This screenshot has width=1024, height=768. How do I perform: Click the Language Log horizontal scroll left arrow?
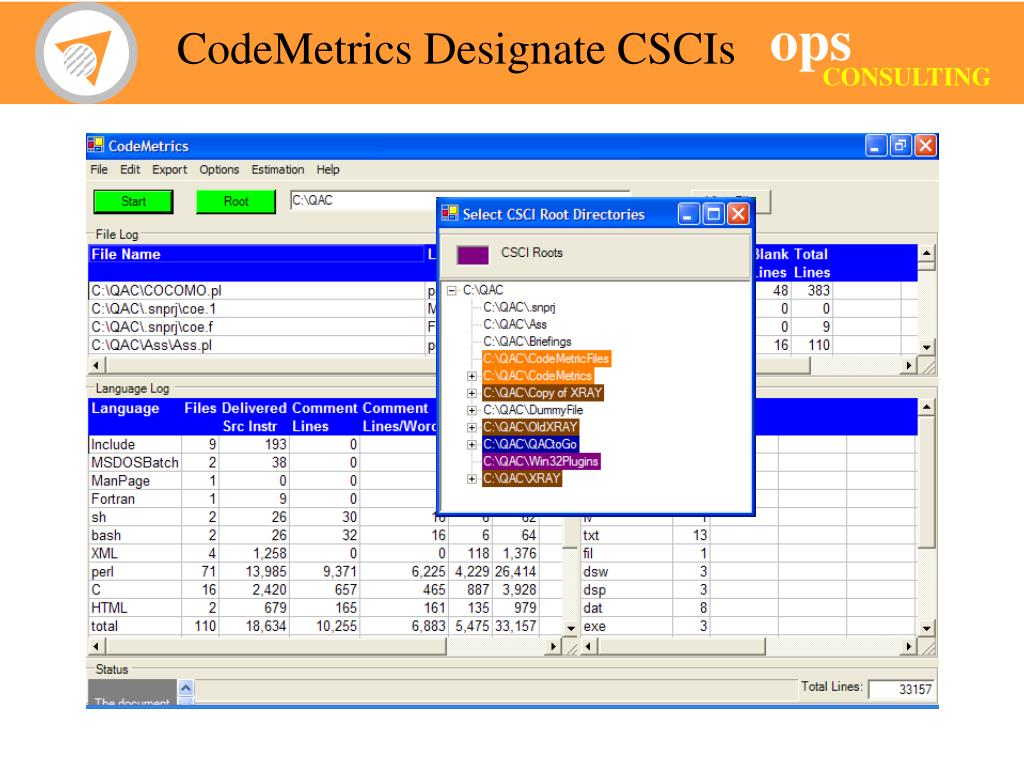point(97,647)
